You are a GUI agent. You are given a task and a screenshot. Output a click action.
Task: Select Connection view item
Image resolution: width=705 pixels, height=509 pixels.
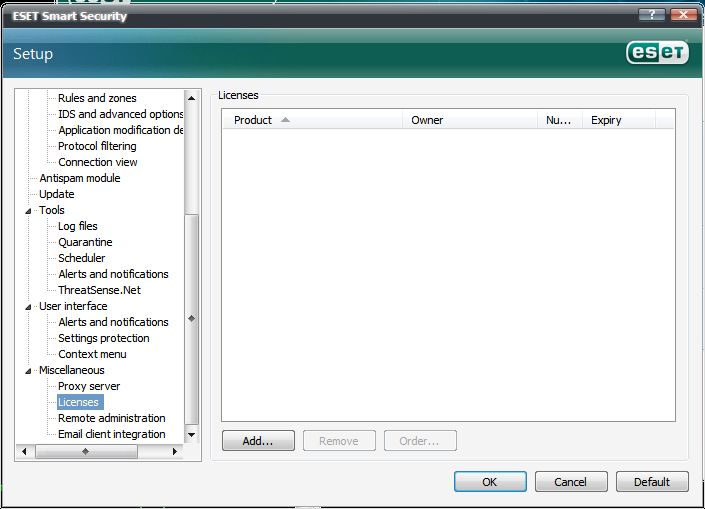(x=98, y=162)
